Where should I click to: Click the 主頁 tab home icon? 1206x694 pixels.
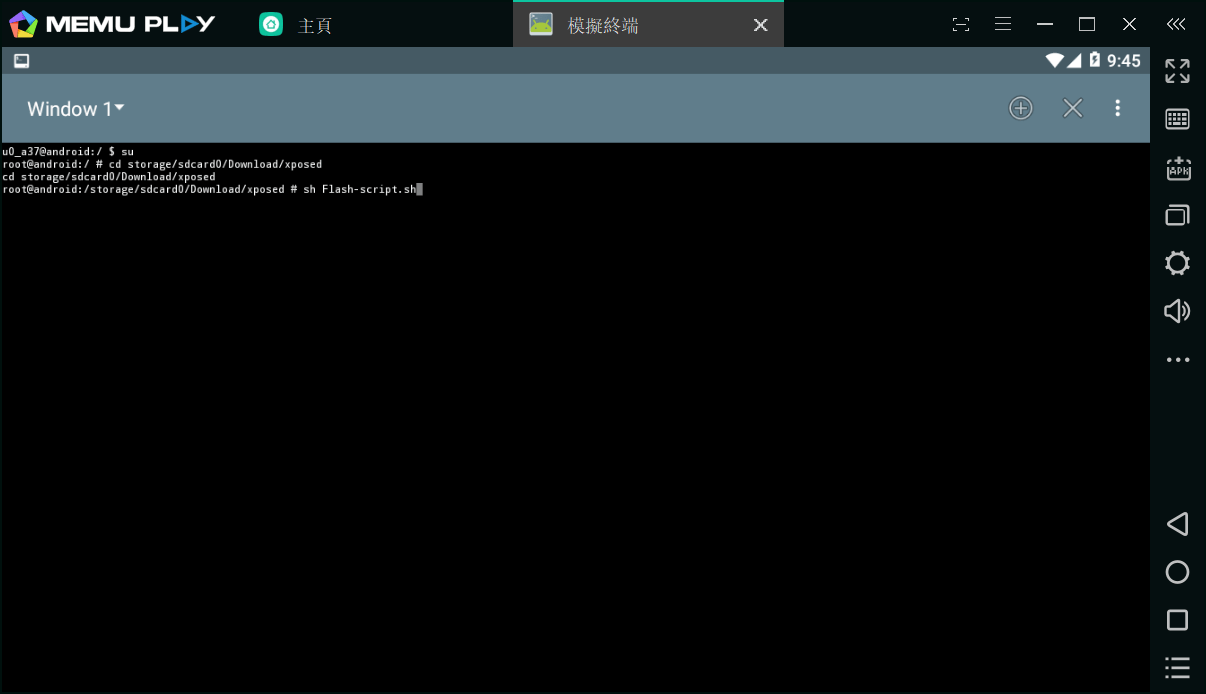tap(271, 24)
